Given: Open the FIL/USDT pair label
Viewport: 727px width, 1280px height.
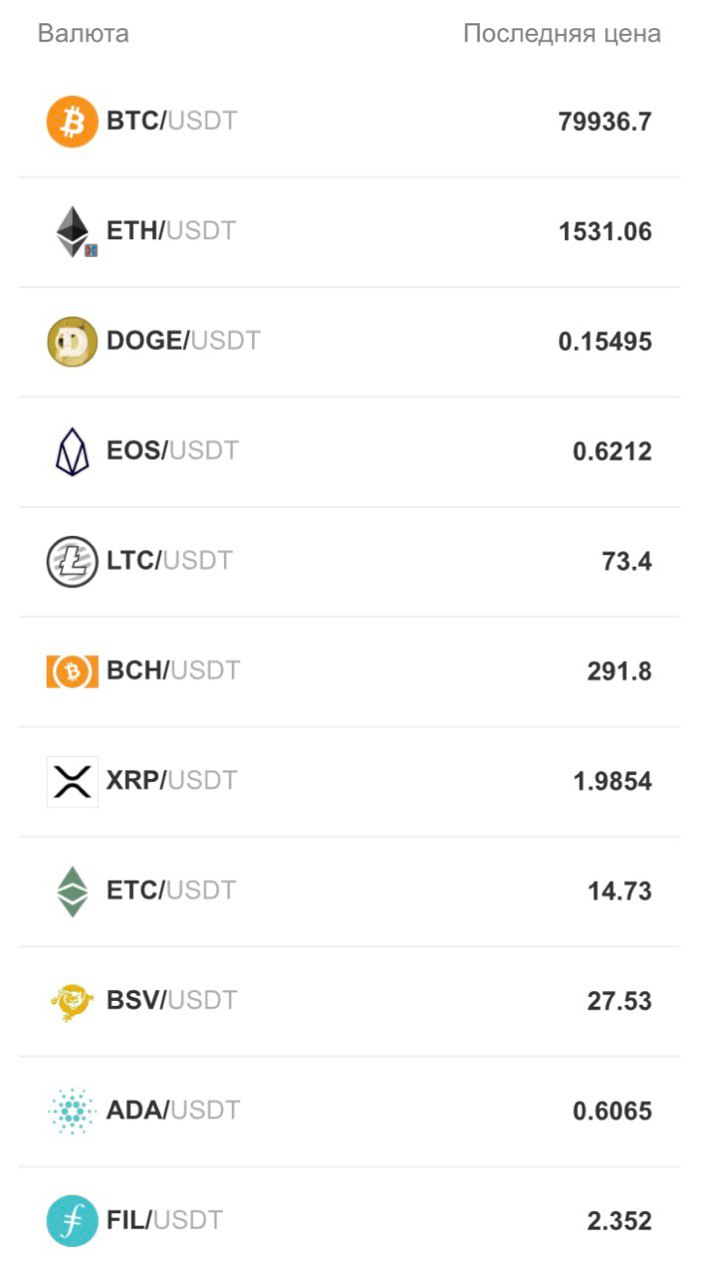Looking at the screenshot, I should tap(165, 1221).
